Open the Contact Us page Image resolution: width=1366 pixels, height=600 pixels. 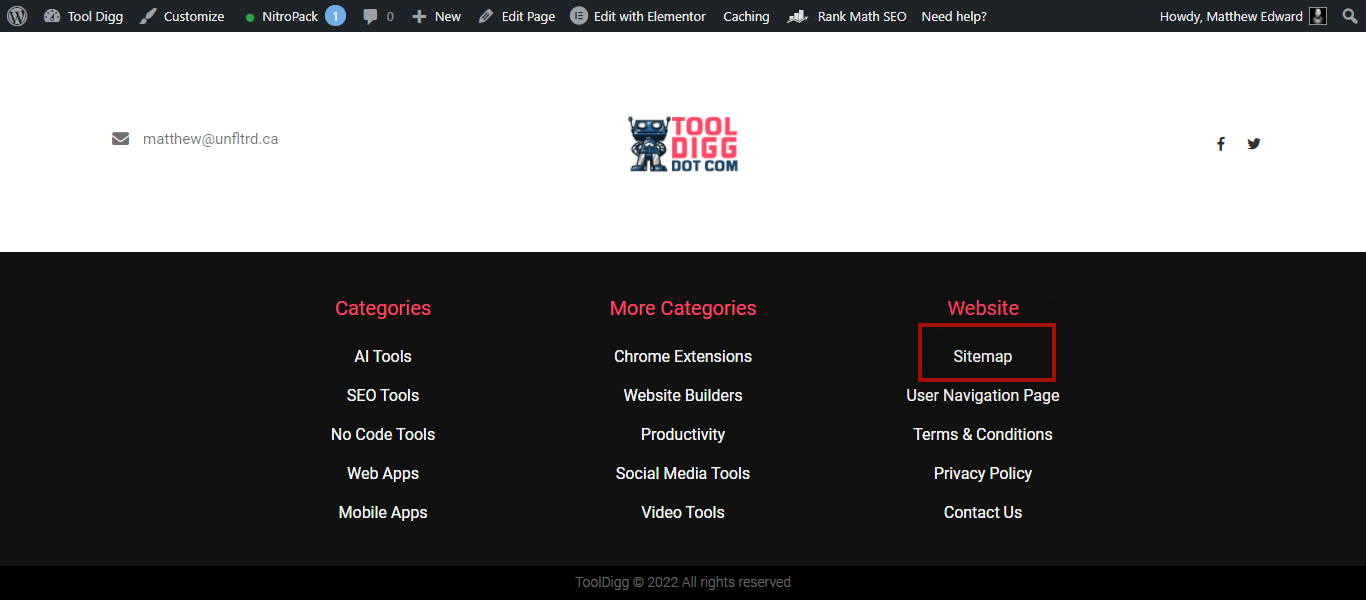pyautogui.click(x=983, y=512)
